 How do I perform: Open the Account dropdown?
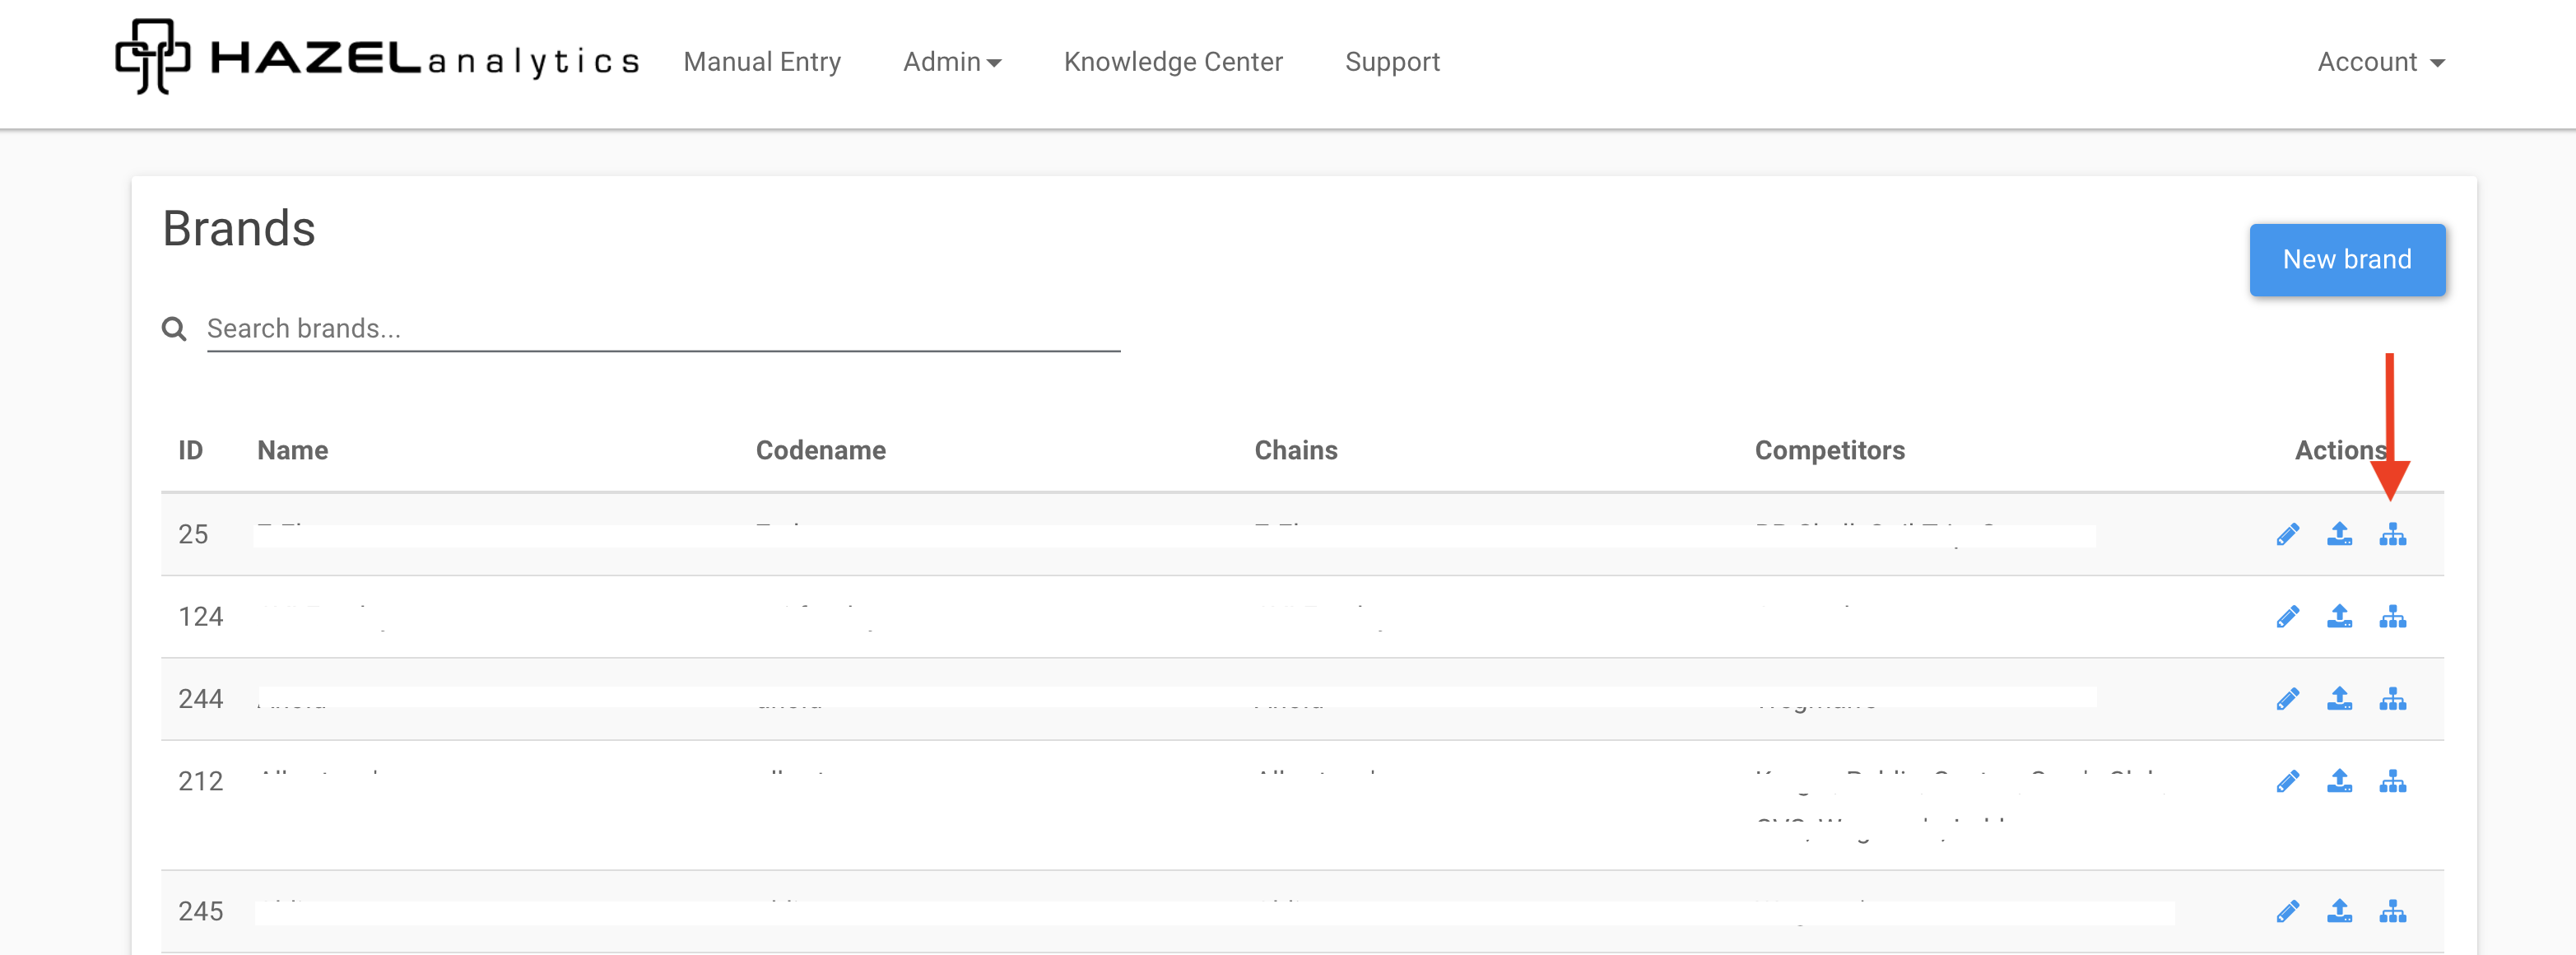(2380, 62)
